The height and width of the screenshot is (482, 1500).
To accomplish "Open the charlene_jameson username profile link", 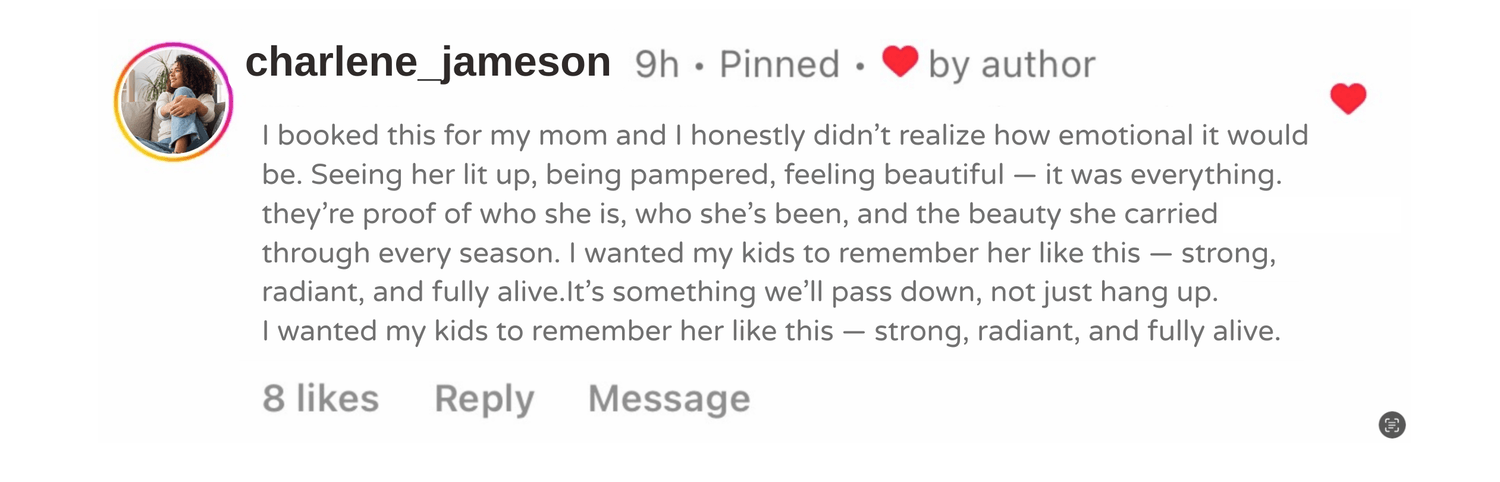I will point(428,63).
